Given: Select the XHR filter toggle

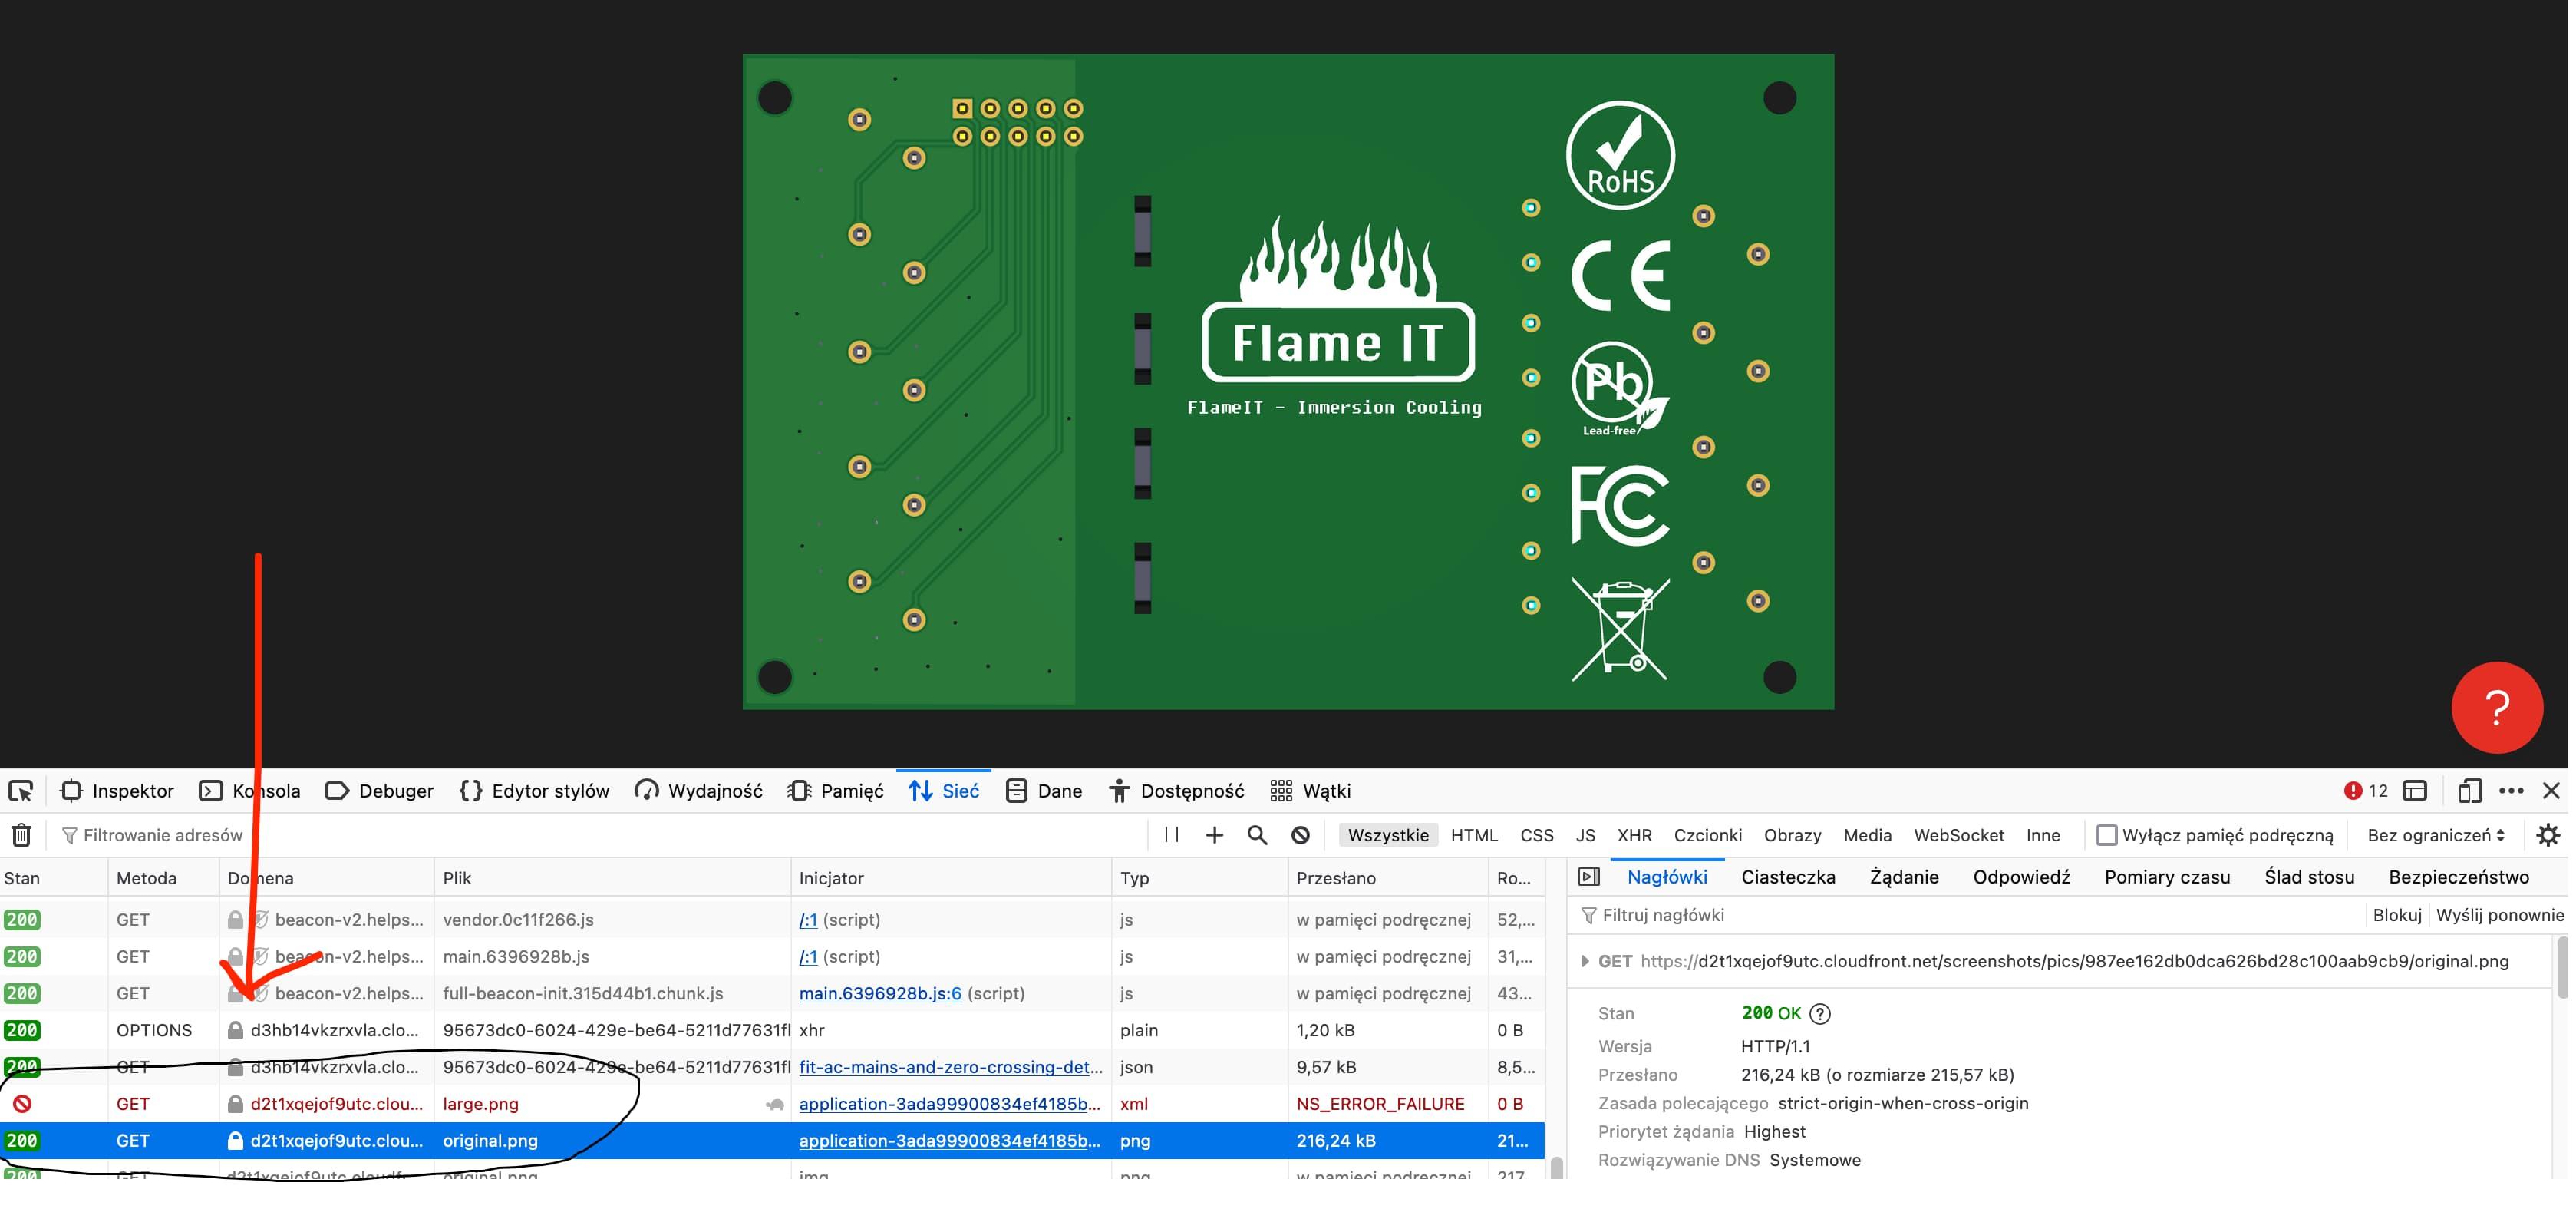Looking at the screenshot, I should click(1634, 835).
